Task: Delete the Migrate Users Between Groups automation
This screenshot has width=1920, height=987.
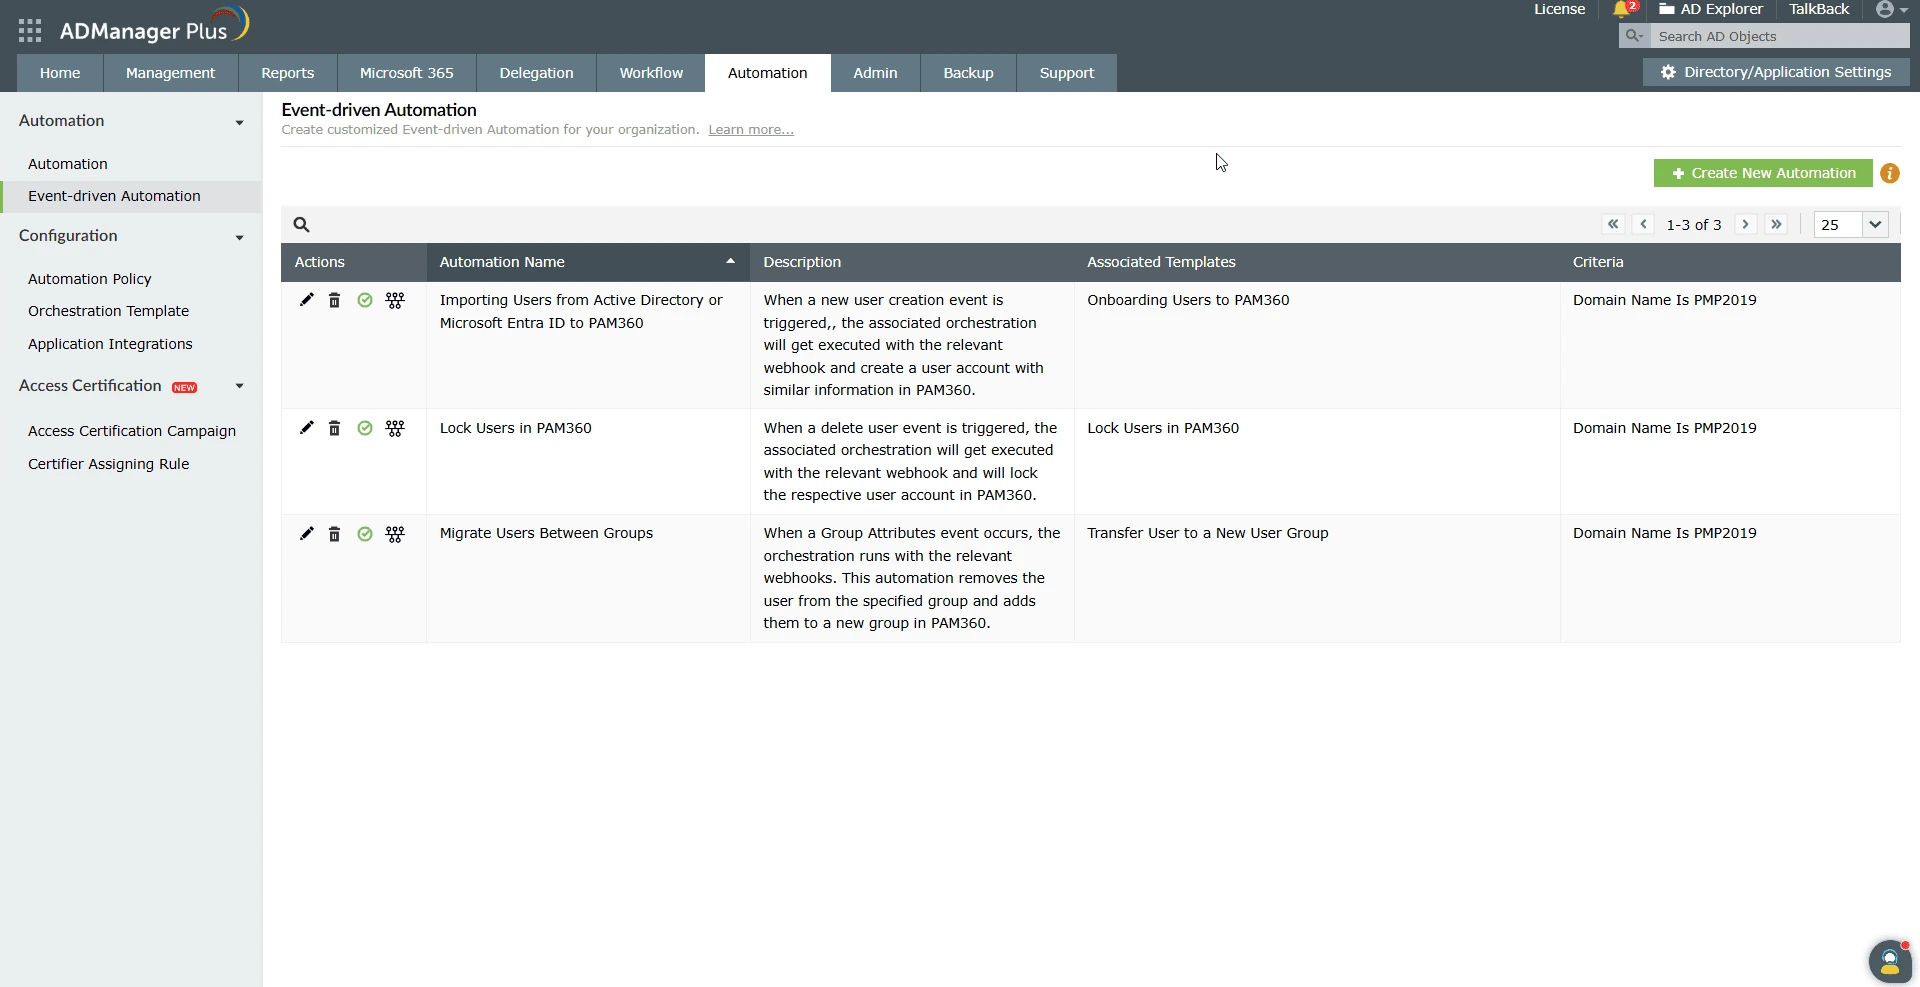Action: point(334,534)
